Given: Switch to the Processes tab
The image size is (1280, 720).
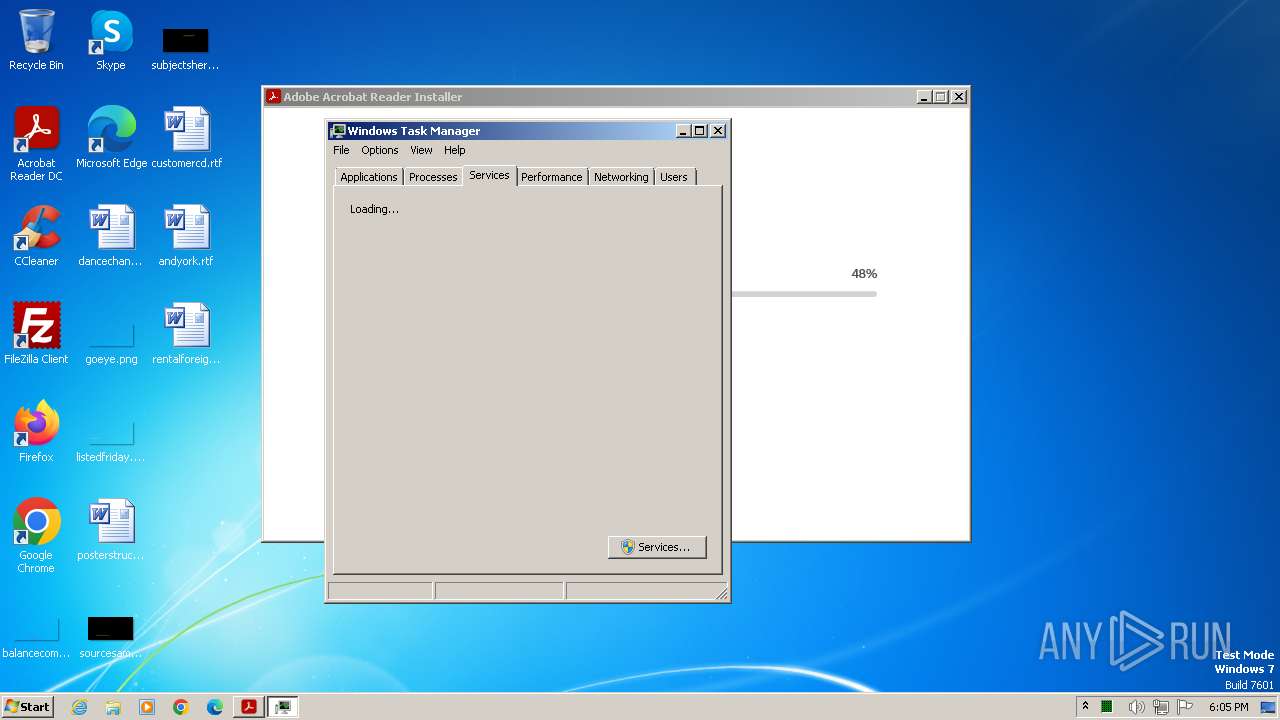Looking at the screenshot, I should click(433, 177).
